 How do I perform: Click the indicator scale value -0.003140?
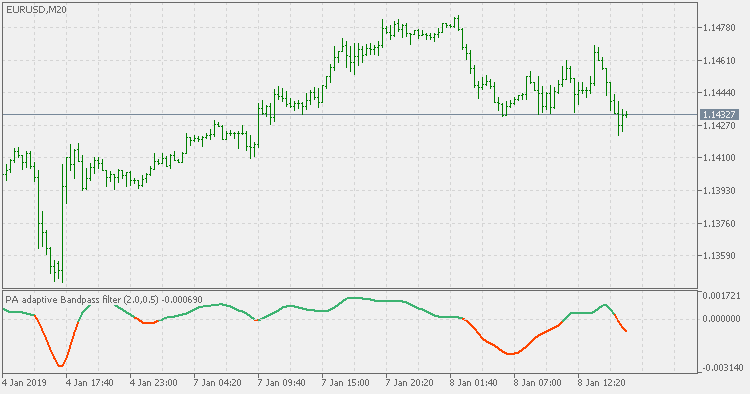tap(722, 368)
